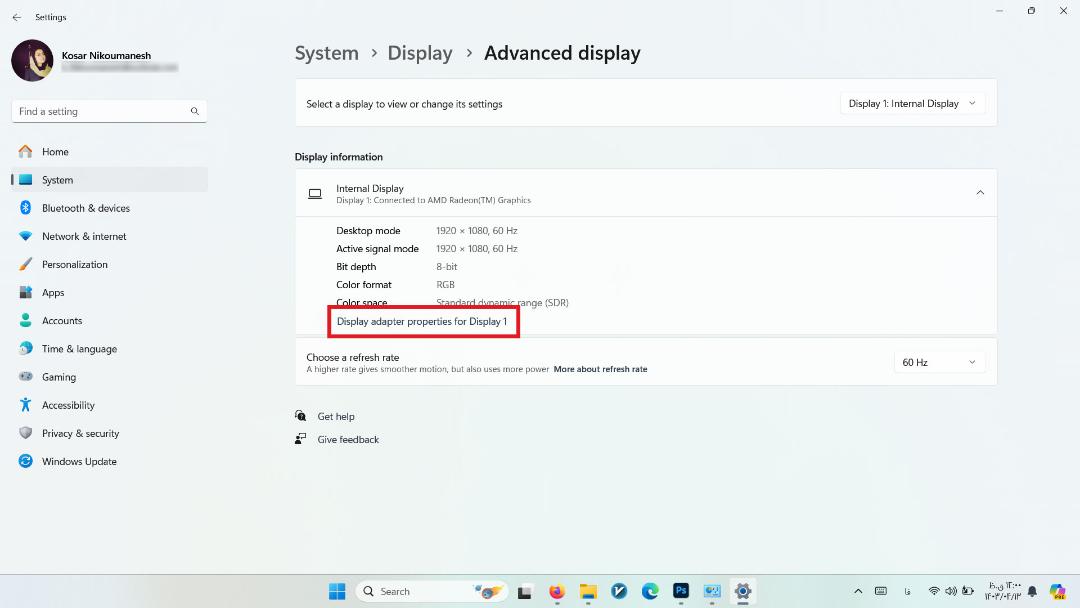Click the Give feedback person icon

click(x=300, y=439)
